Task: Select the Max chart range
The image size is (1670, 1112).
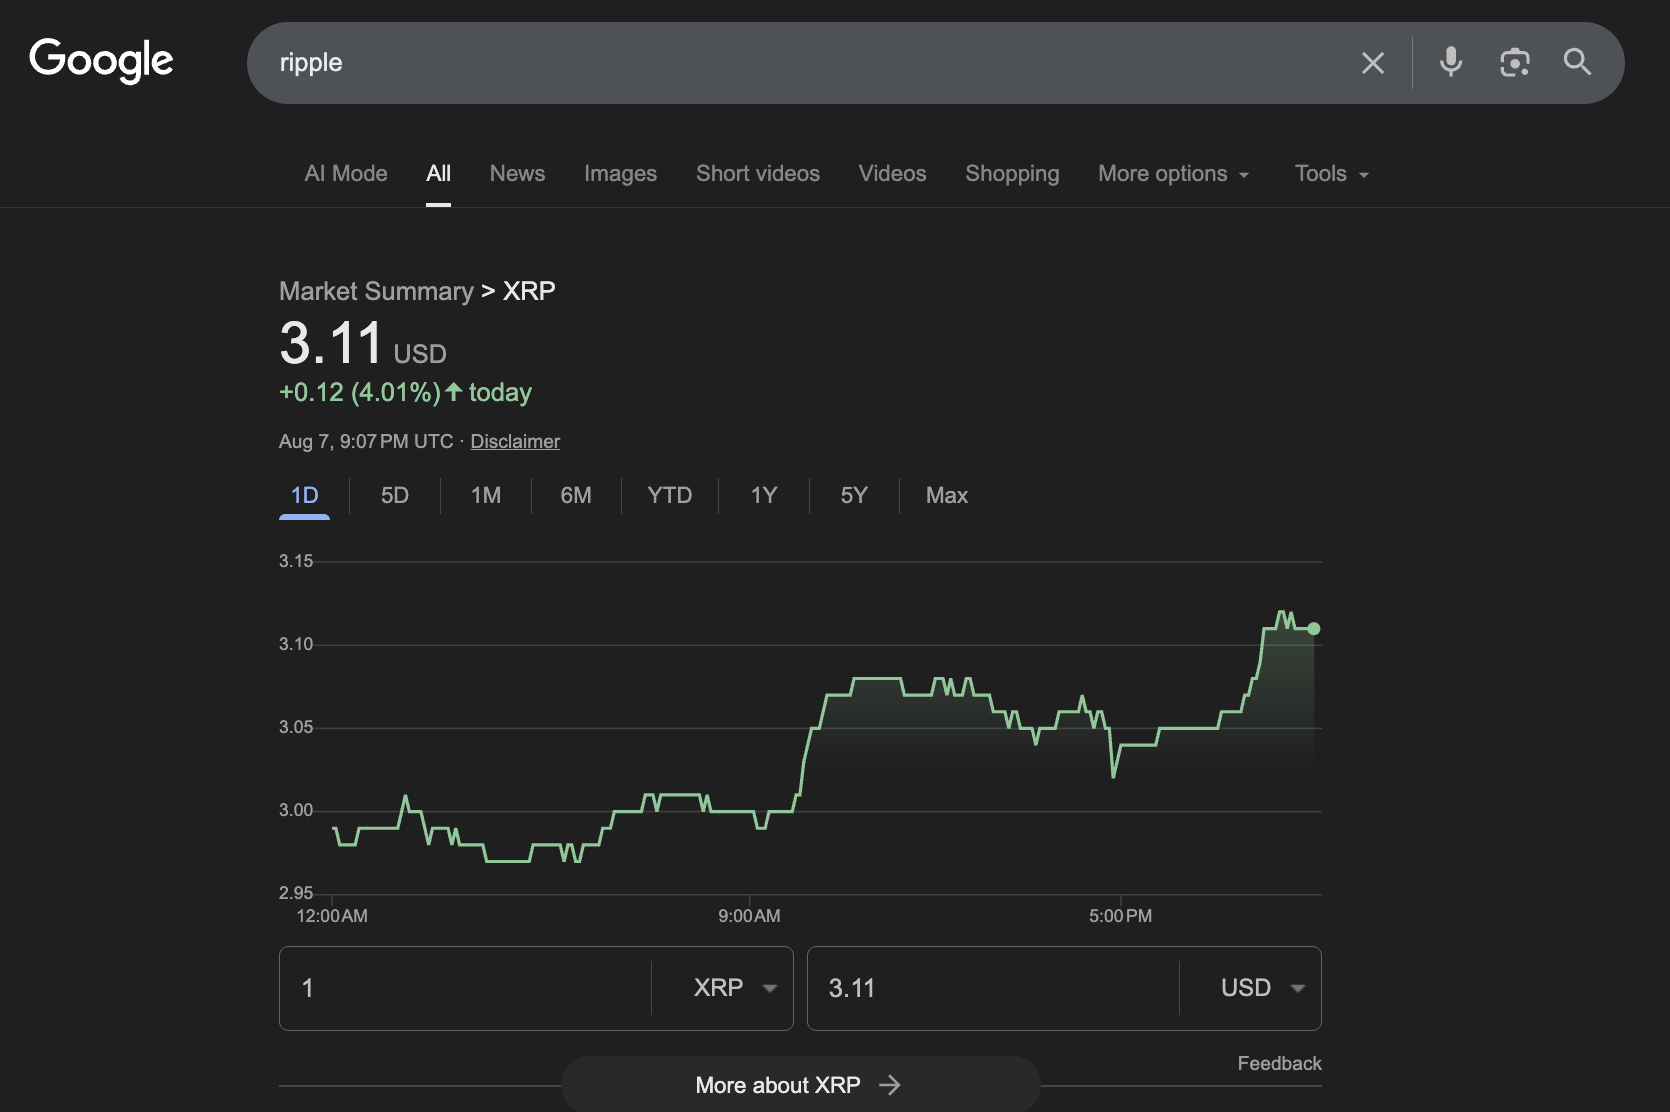Action: tap(947, 496)
